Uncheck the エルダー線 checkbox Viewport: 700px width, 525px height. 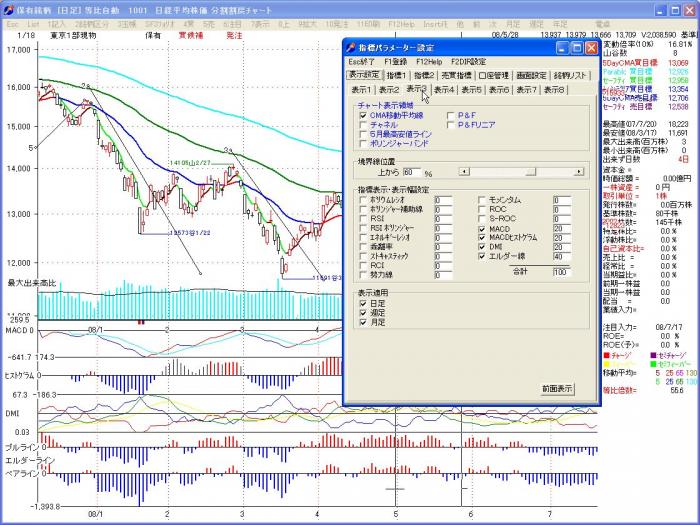[482, 256]
